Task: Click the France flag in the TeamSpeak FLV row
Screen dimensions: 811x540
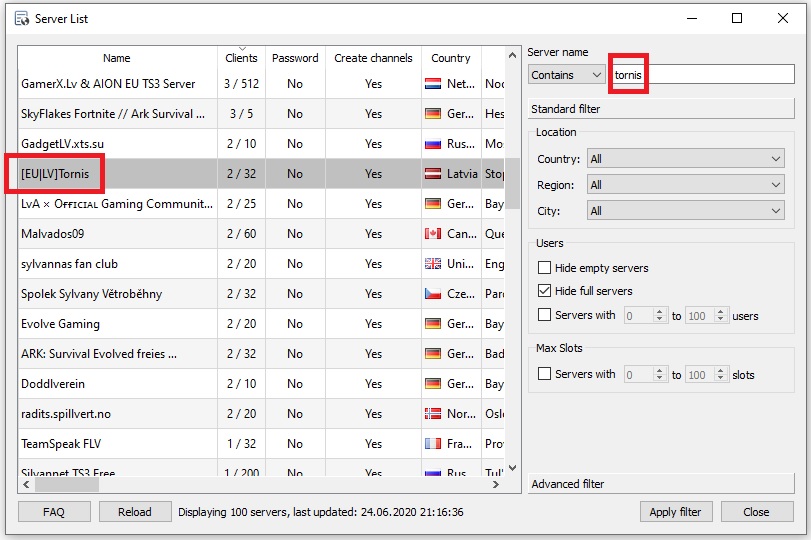Action: coord(433,444)
